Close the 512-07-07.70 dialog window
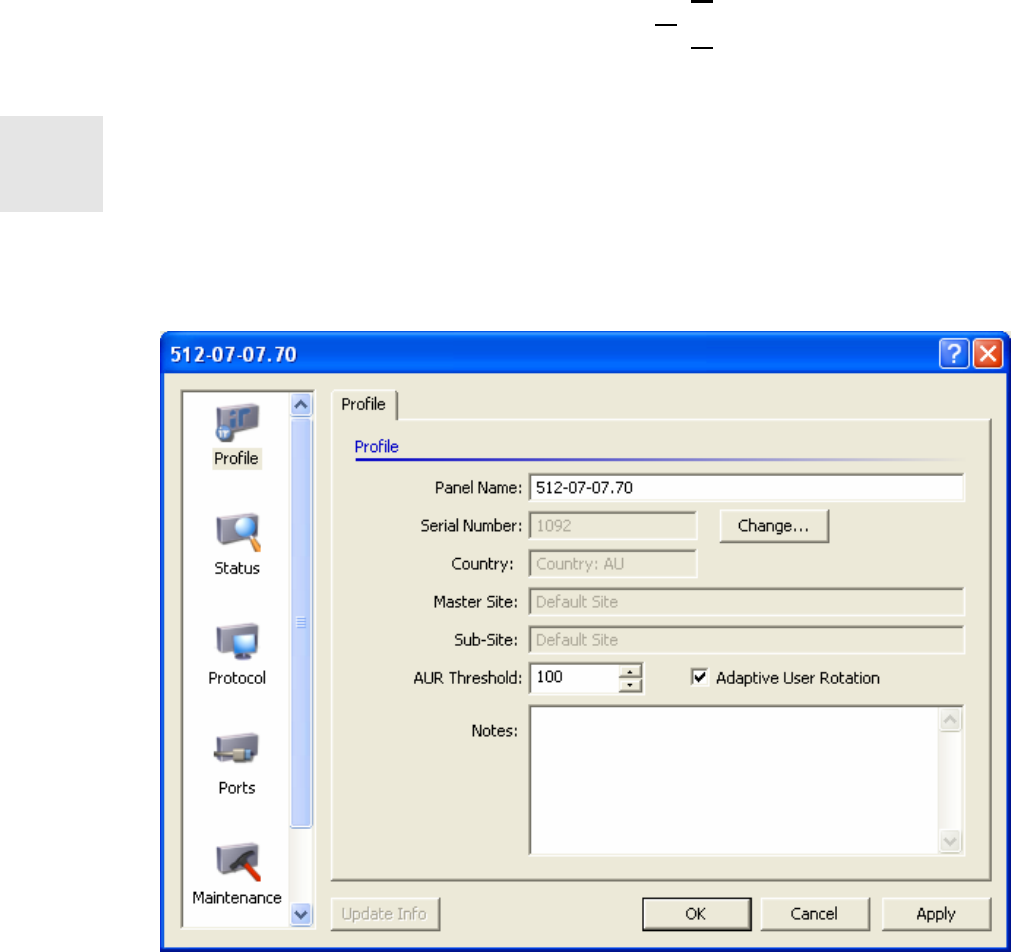This screenshot has height=952, width=1011. [x=988, y=354]
